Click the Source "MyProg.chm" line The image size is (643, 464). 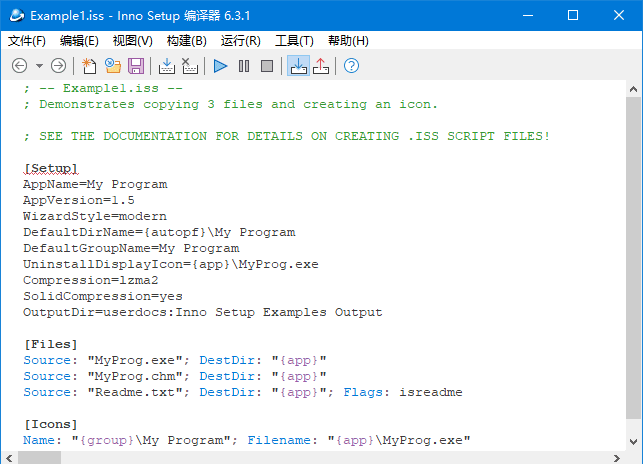pos(175,376)
